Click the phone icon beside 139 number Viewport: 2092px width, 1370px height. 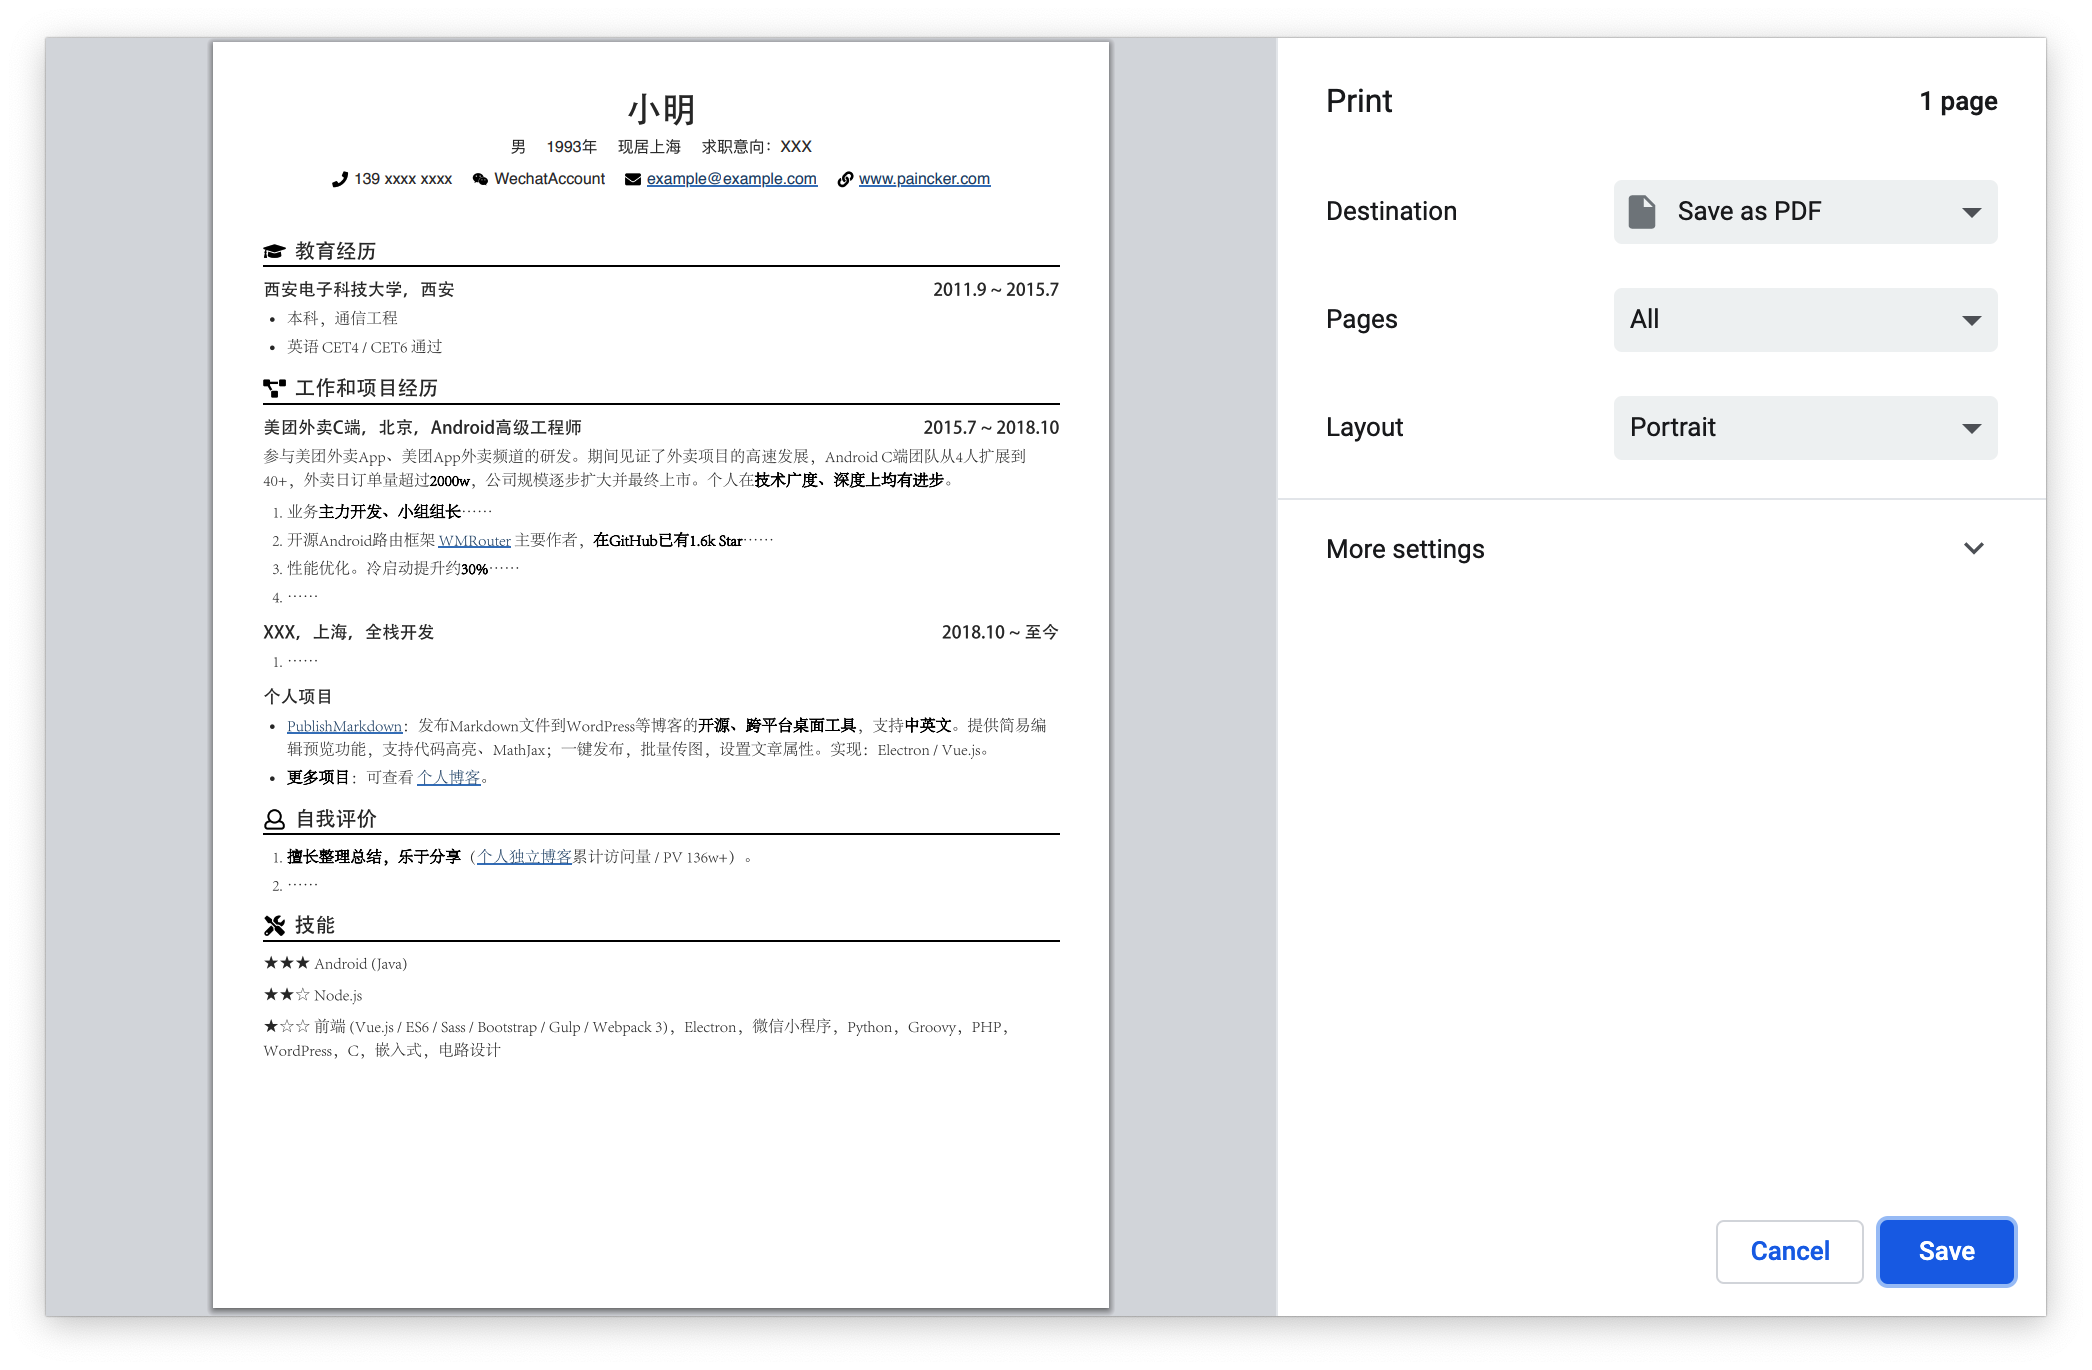point(340,179)
